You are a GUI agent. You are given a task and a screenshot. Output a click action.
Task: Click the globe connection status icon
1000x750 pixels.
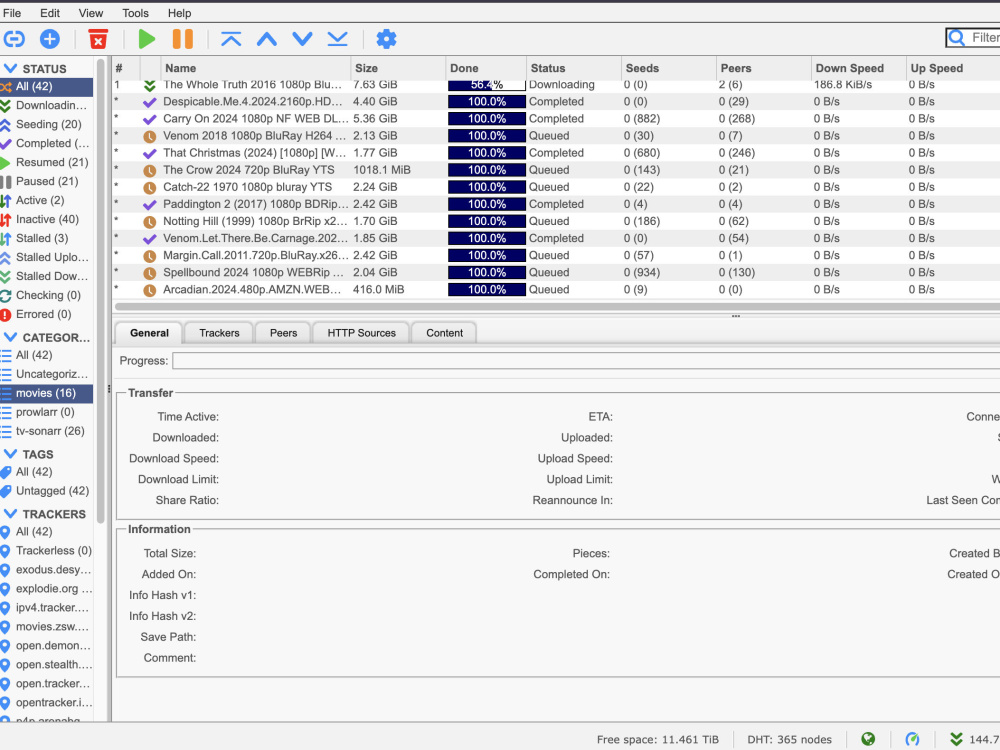point(867,739)
